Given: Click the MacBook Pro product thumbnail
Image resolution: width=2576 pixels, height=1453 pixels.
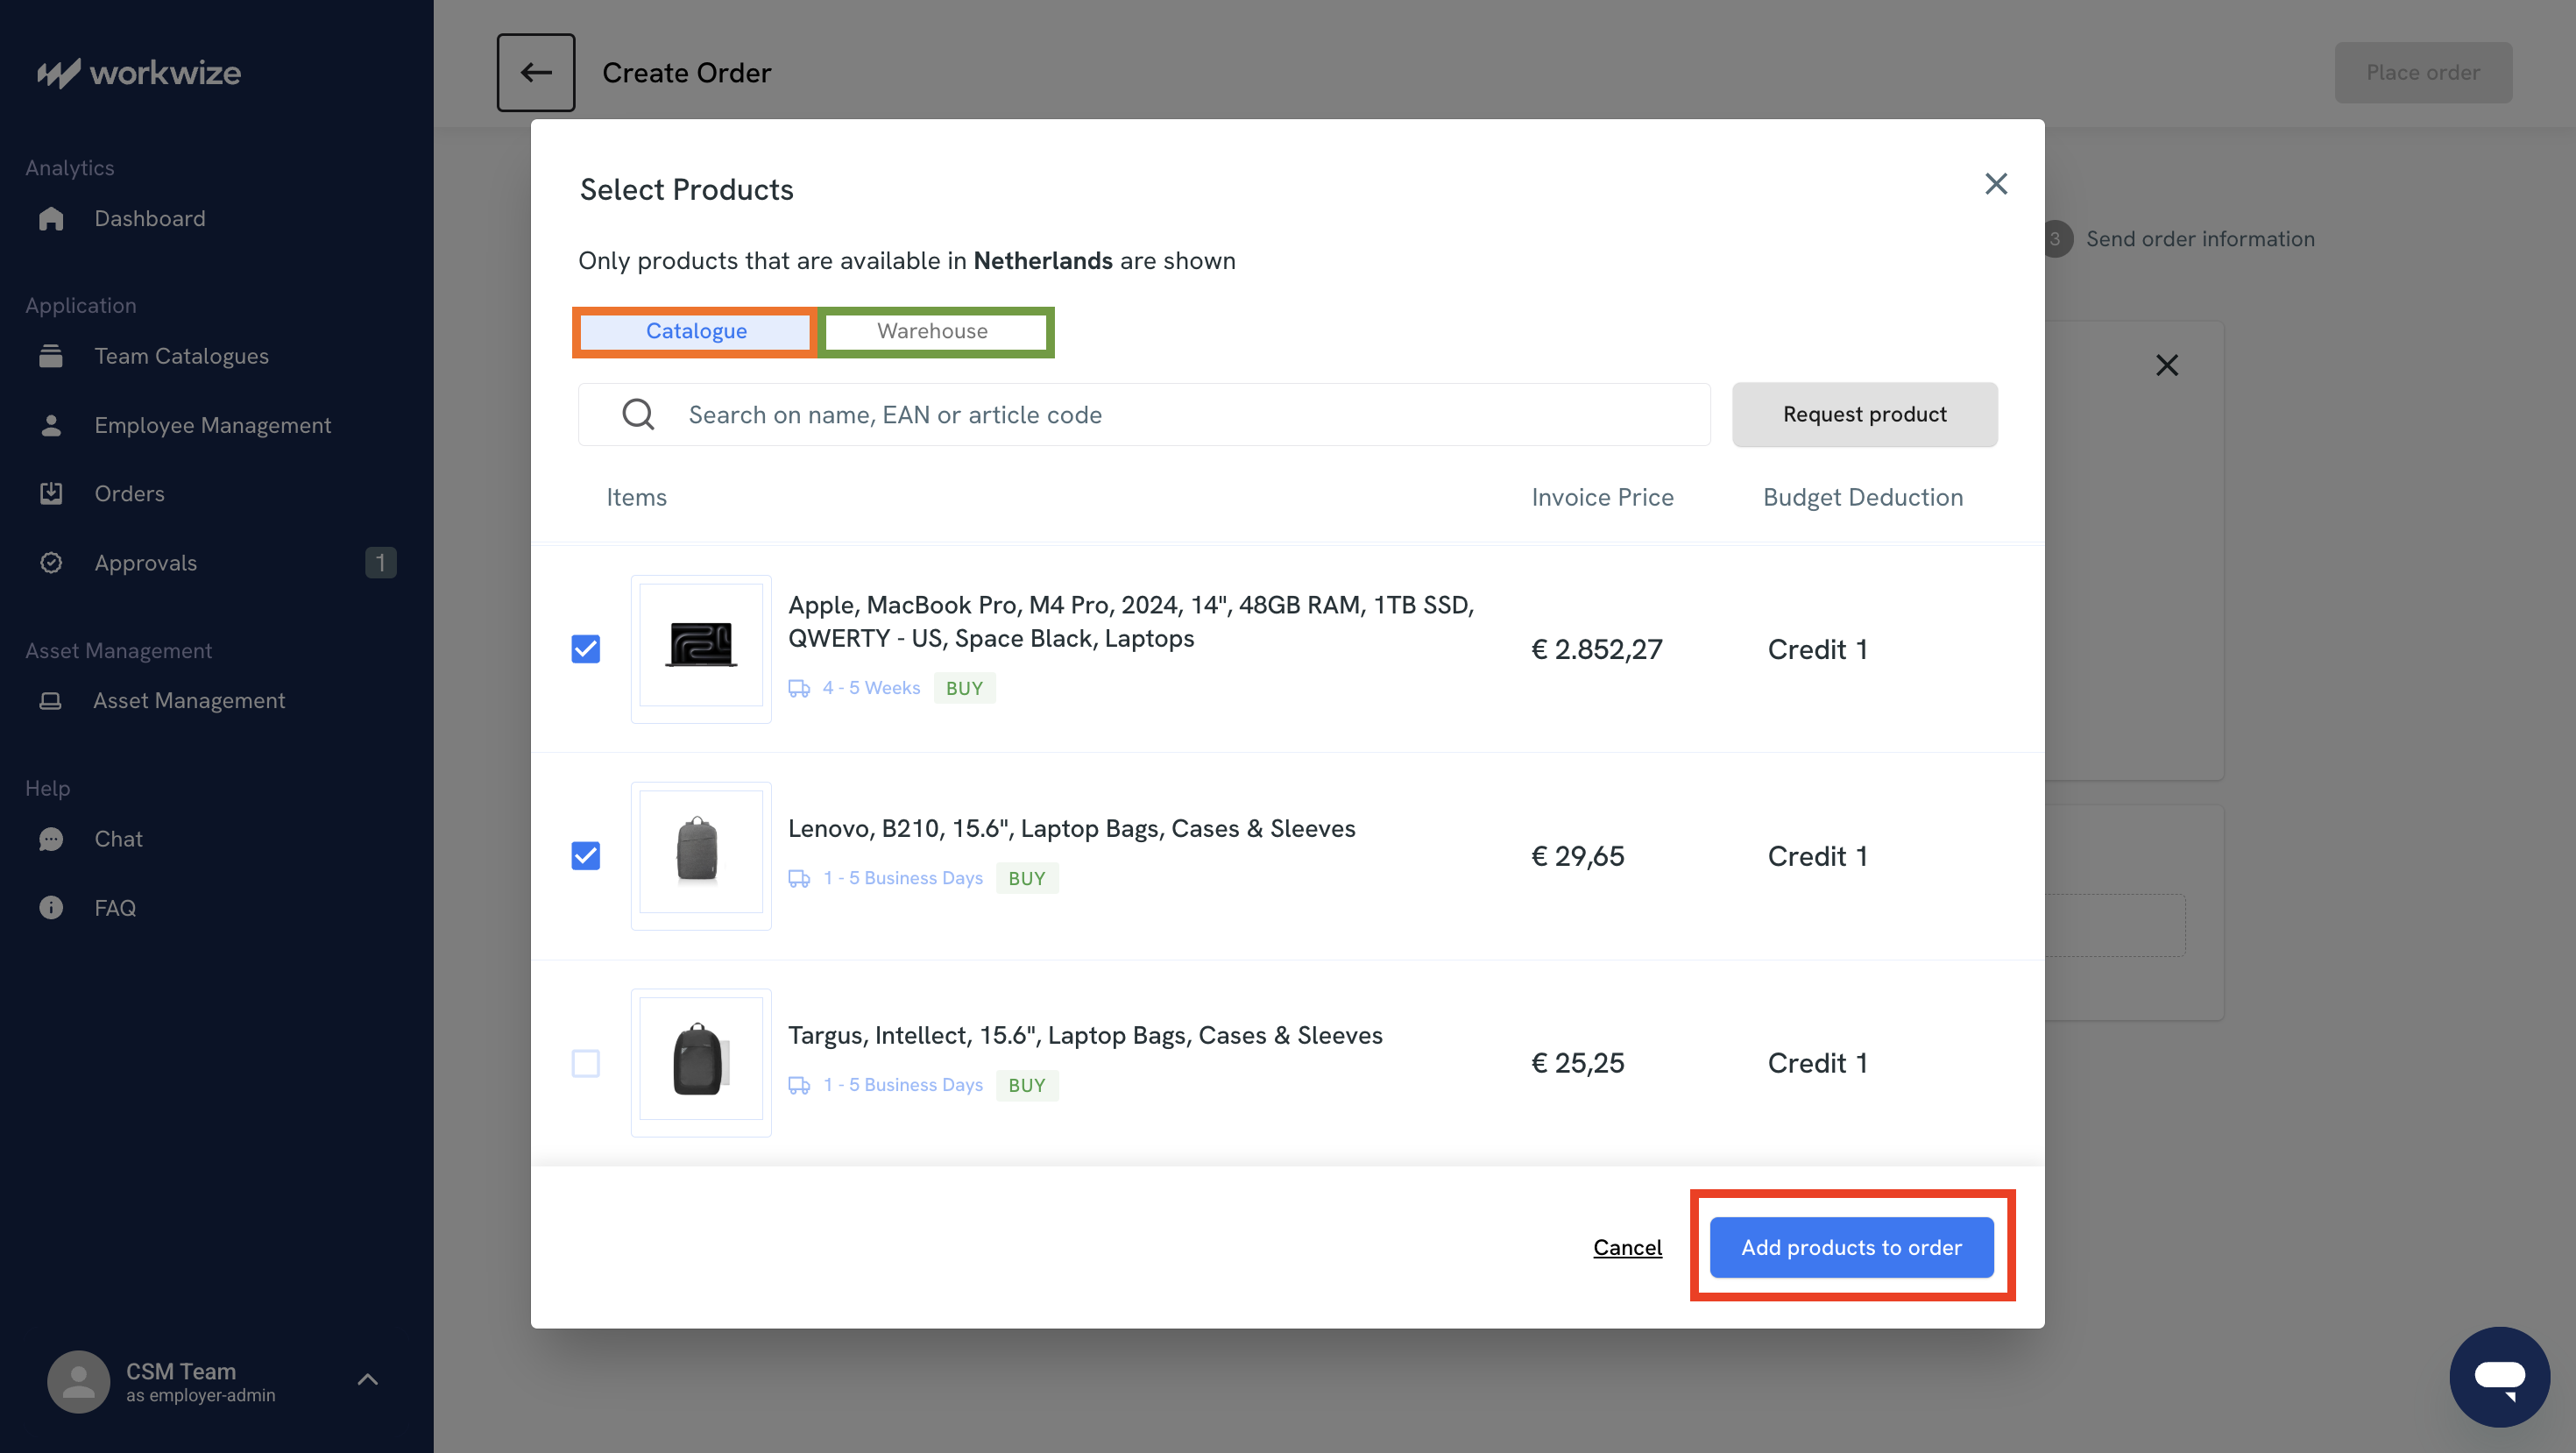Looking at the screenshot, I should tap(701, 649).
